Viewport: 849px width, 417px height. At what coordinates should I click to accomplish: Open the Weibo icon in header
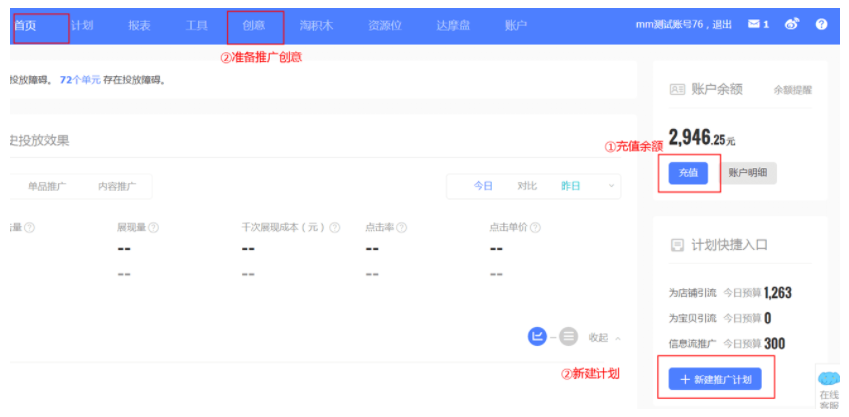792,24
